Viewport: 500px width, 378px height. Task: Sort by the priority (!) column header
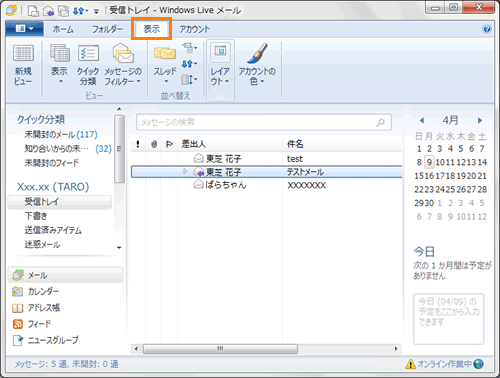pyautogui.click(x=138, y=144)
